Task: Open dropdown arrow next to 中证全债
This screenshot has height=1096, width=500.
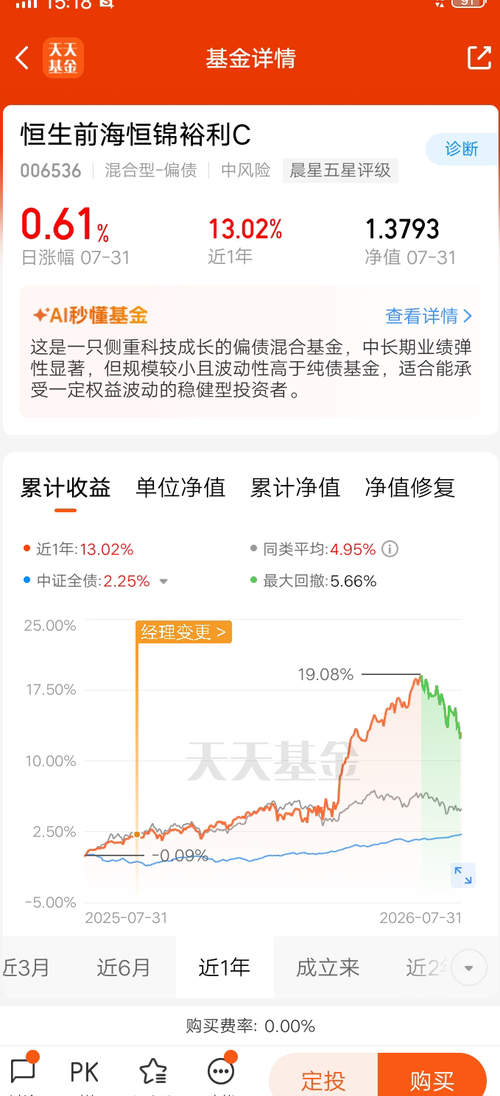Action: (x=164, y=582)
